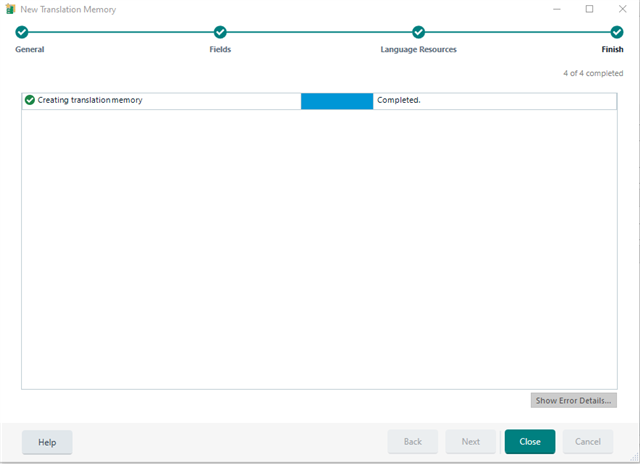This screenshot has width=640, height=464.
Task: Select the Finish step label
Action: [611, 50]
